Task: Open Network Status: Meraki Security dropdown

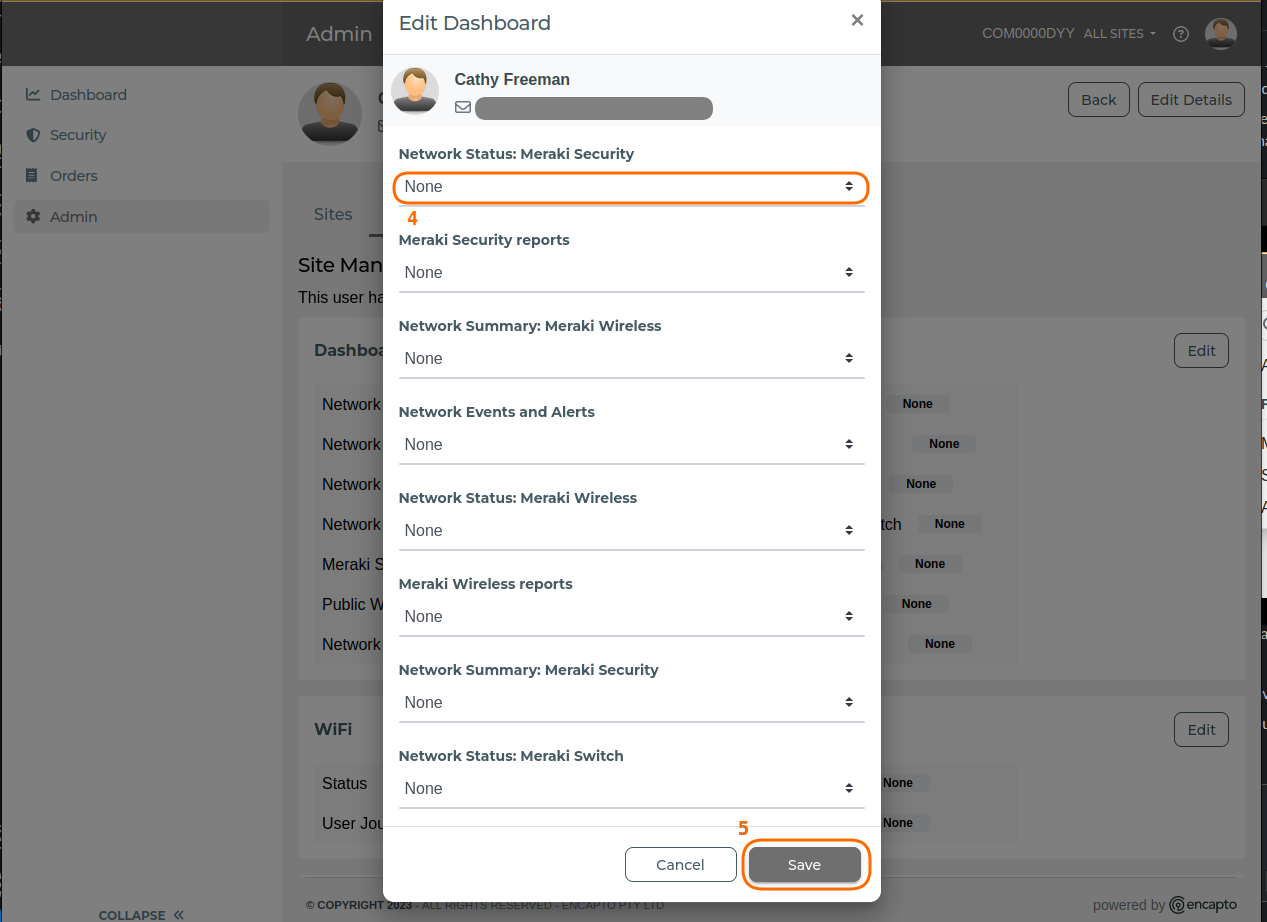Action: [x=631, y=187]
